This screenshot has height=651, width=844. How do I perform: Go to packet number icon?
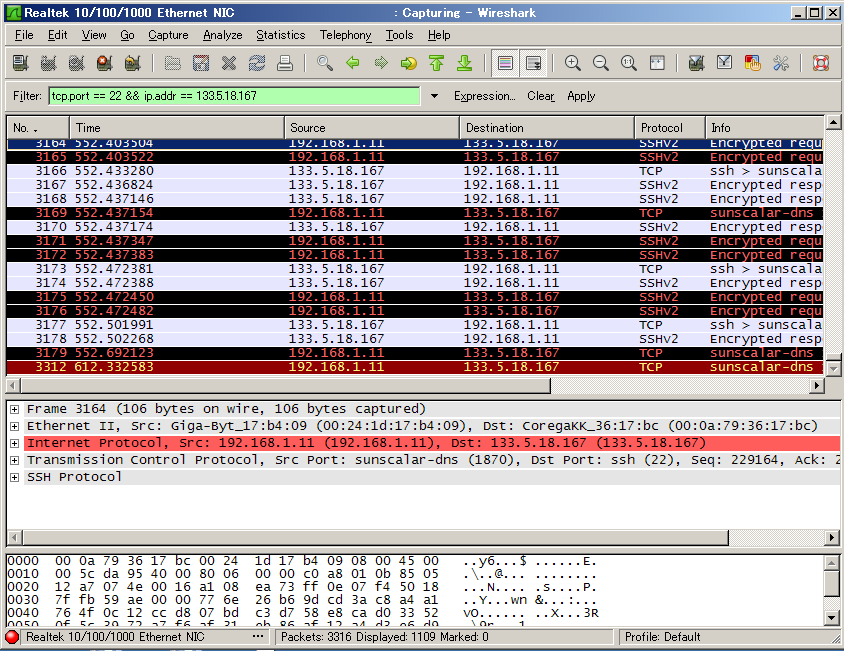pos(409,63)
